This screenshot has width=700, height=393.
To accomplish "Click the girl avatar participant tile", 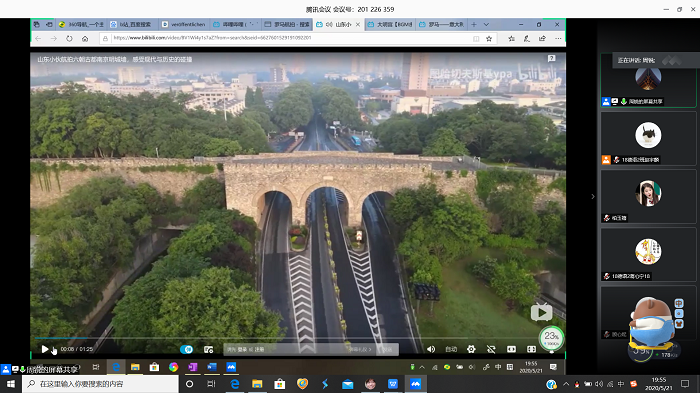I will pyautogui.click(x=648, y=193).
